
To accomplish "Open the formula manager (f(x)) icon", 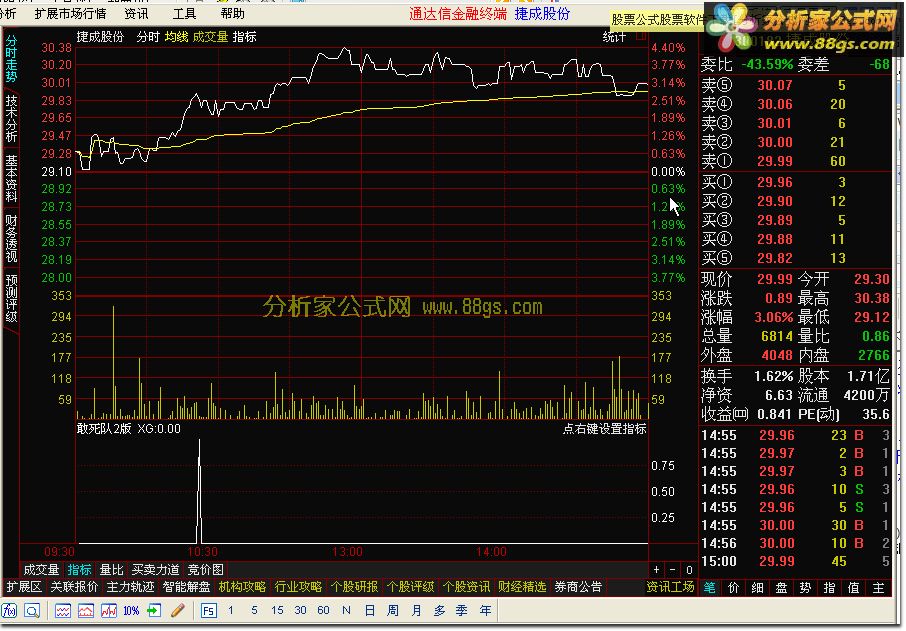I will tap(9, 610).
